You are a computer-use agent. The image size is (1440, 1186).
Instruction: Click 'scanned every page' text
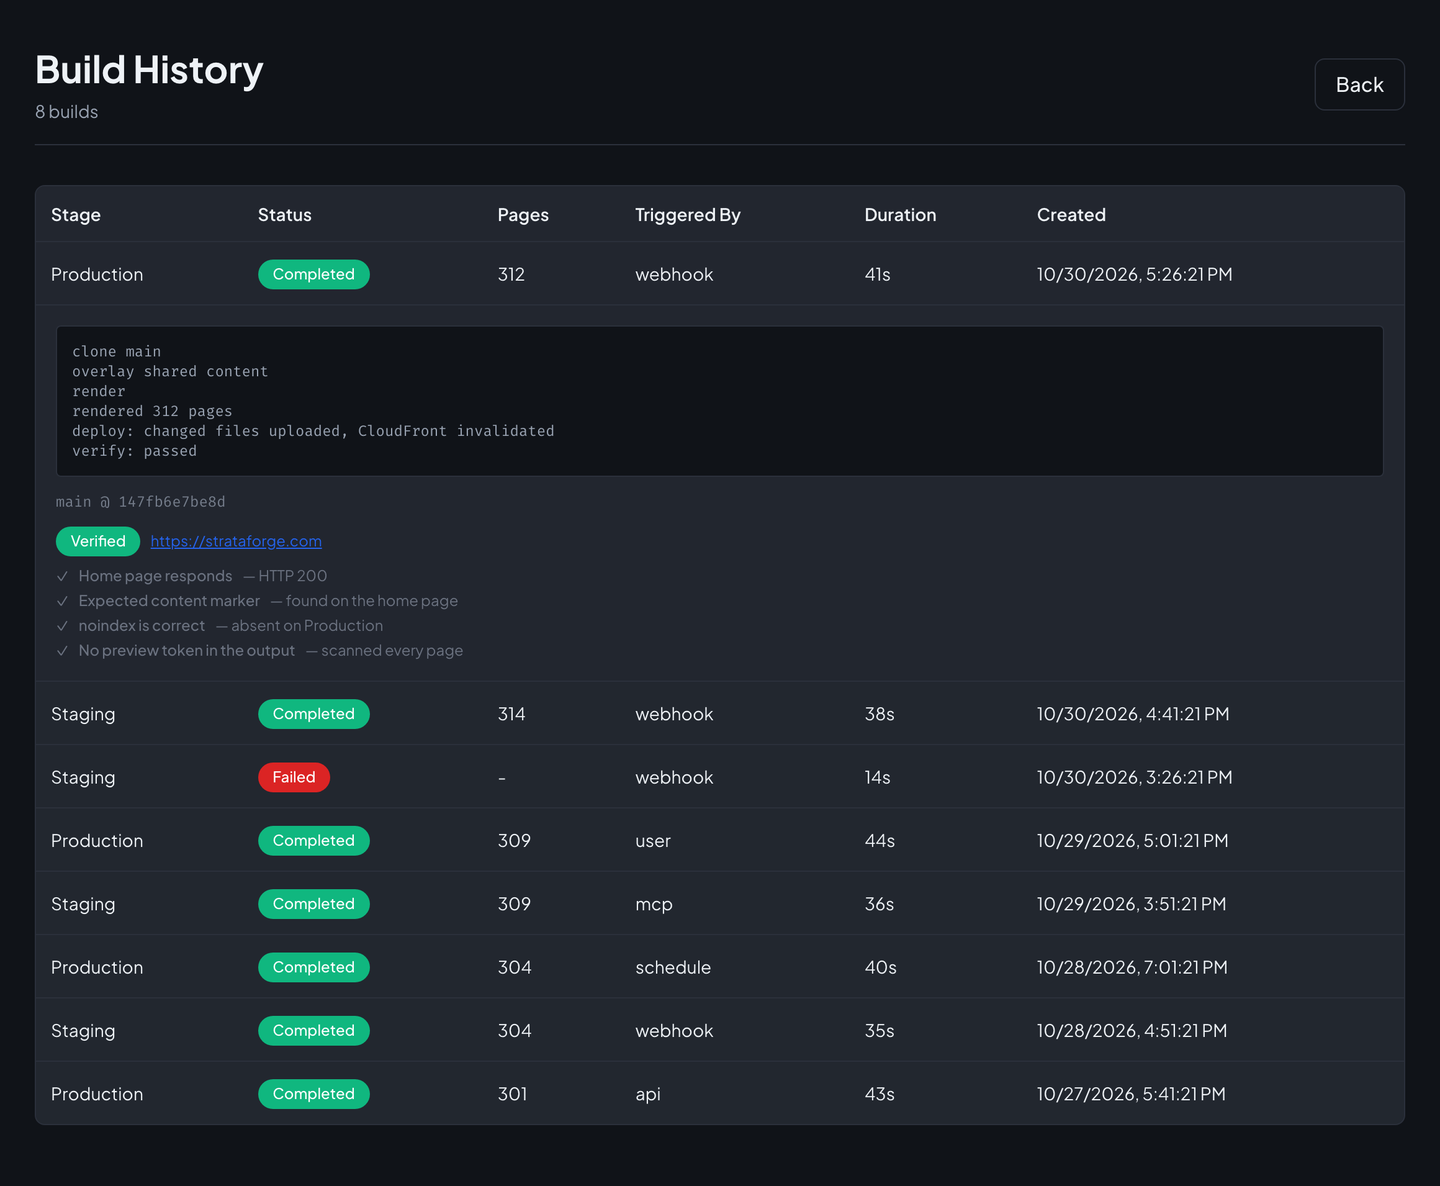392,651
